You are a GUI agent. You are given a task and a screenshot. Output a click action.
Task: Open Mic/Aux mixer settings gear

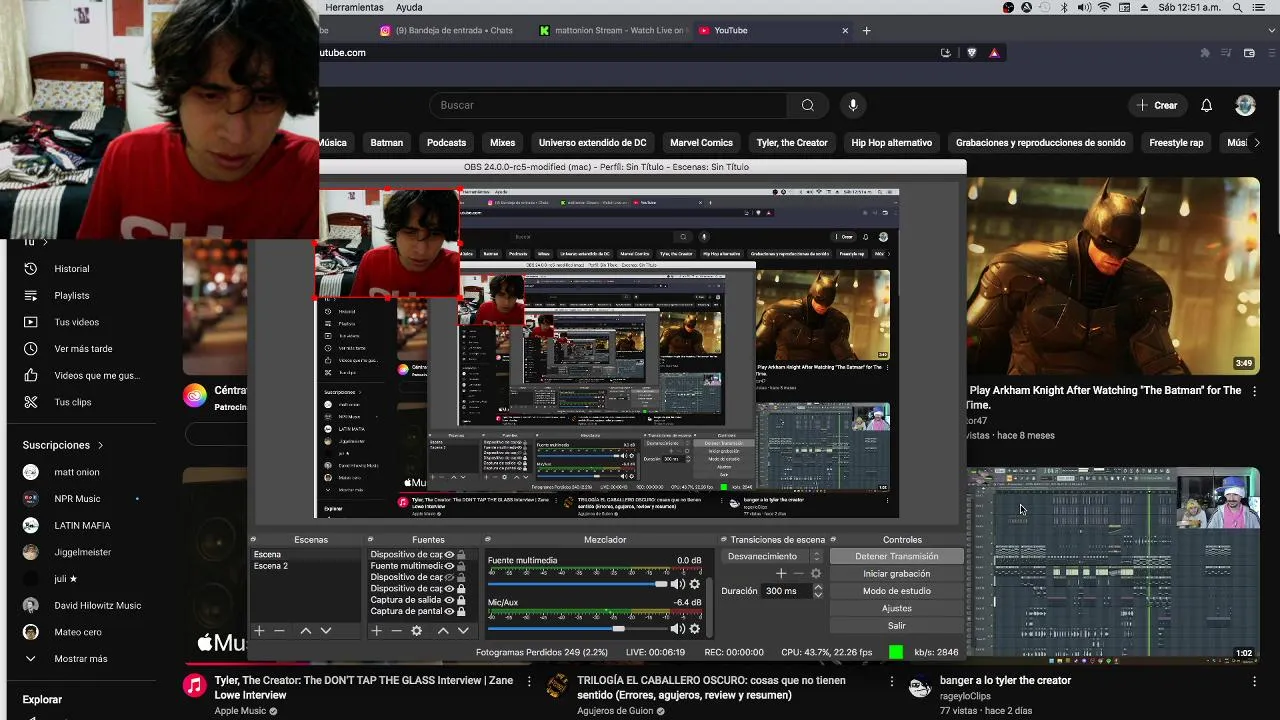click(x=695, y=628)
